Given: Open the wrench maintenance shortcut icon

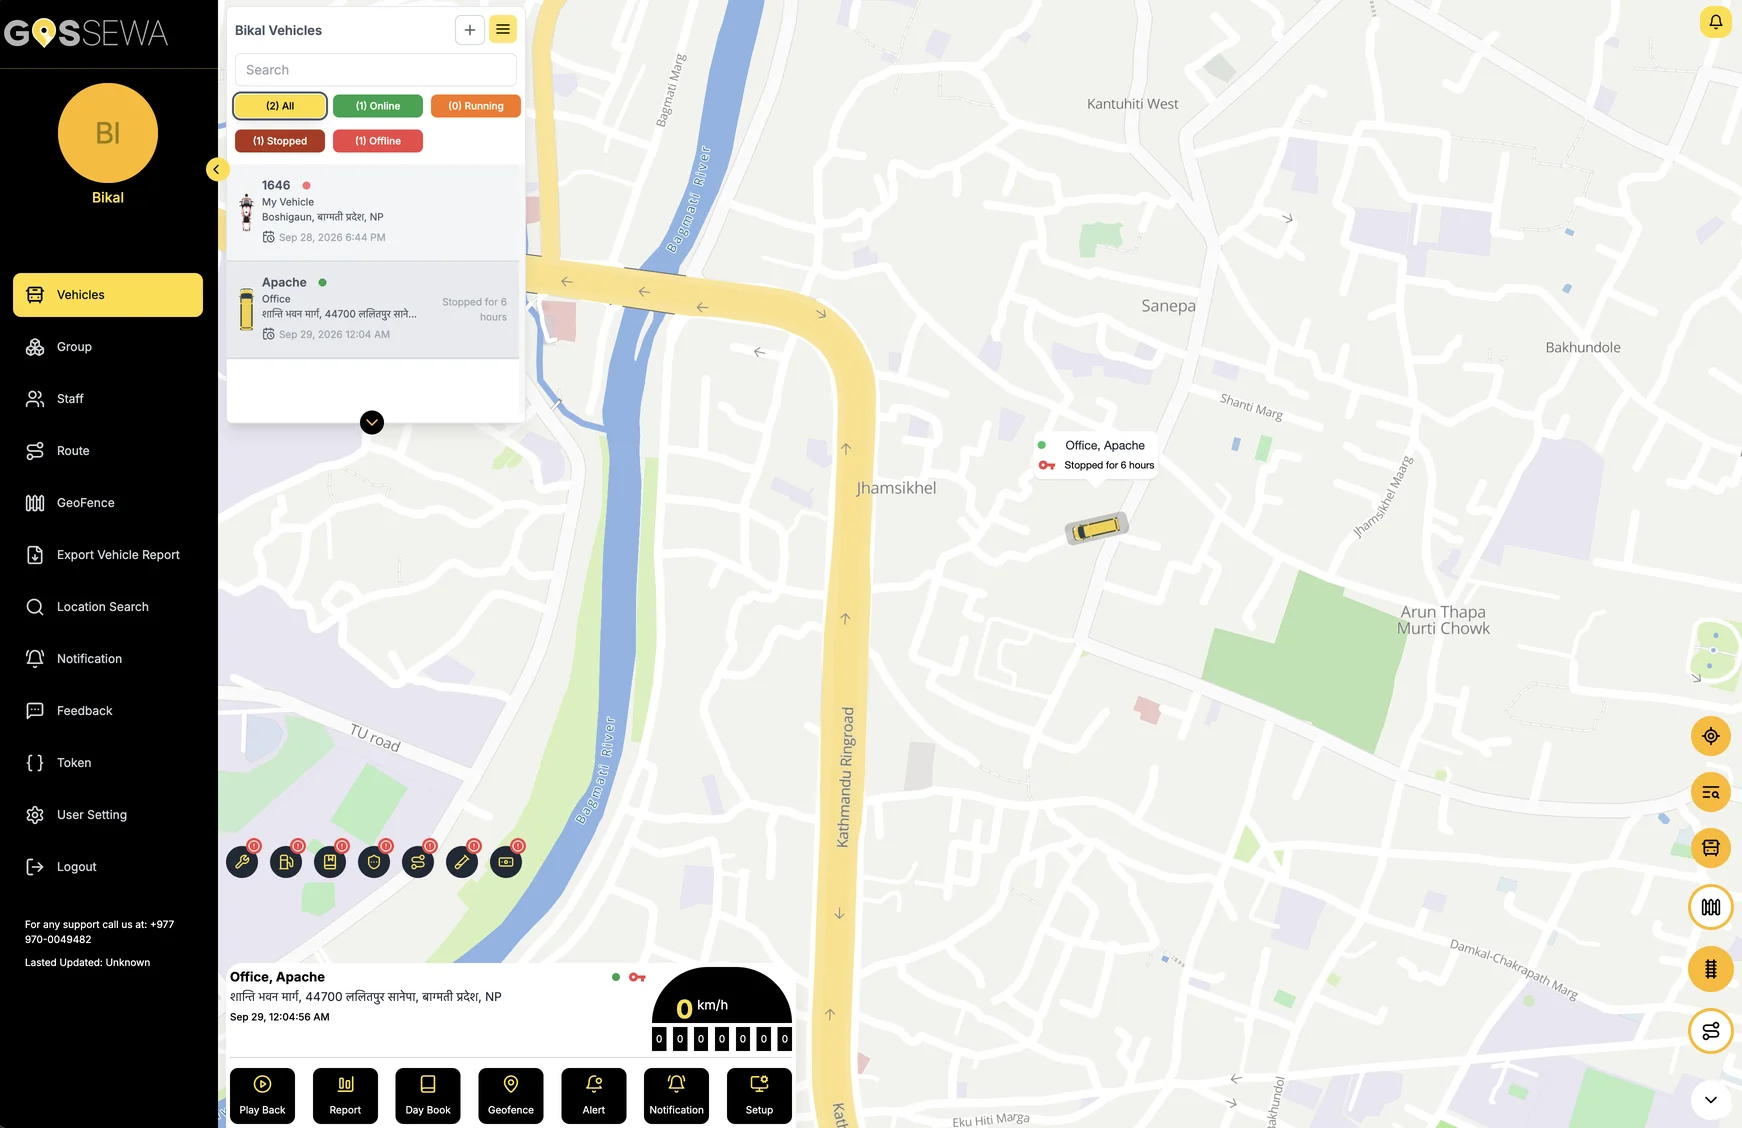Looking at the screenshot, I should [x=242, y=862].
